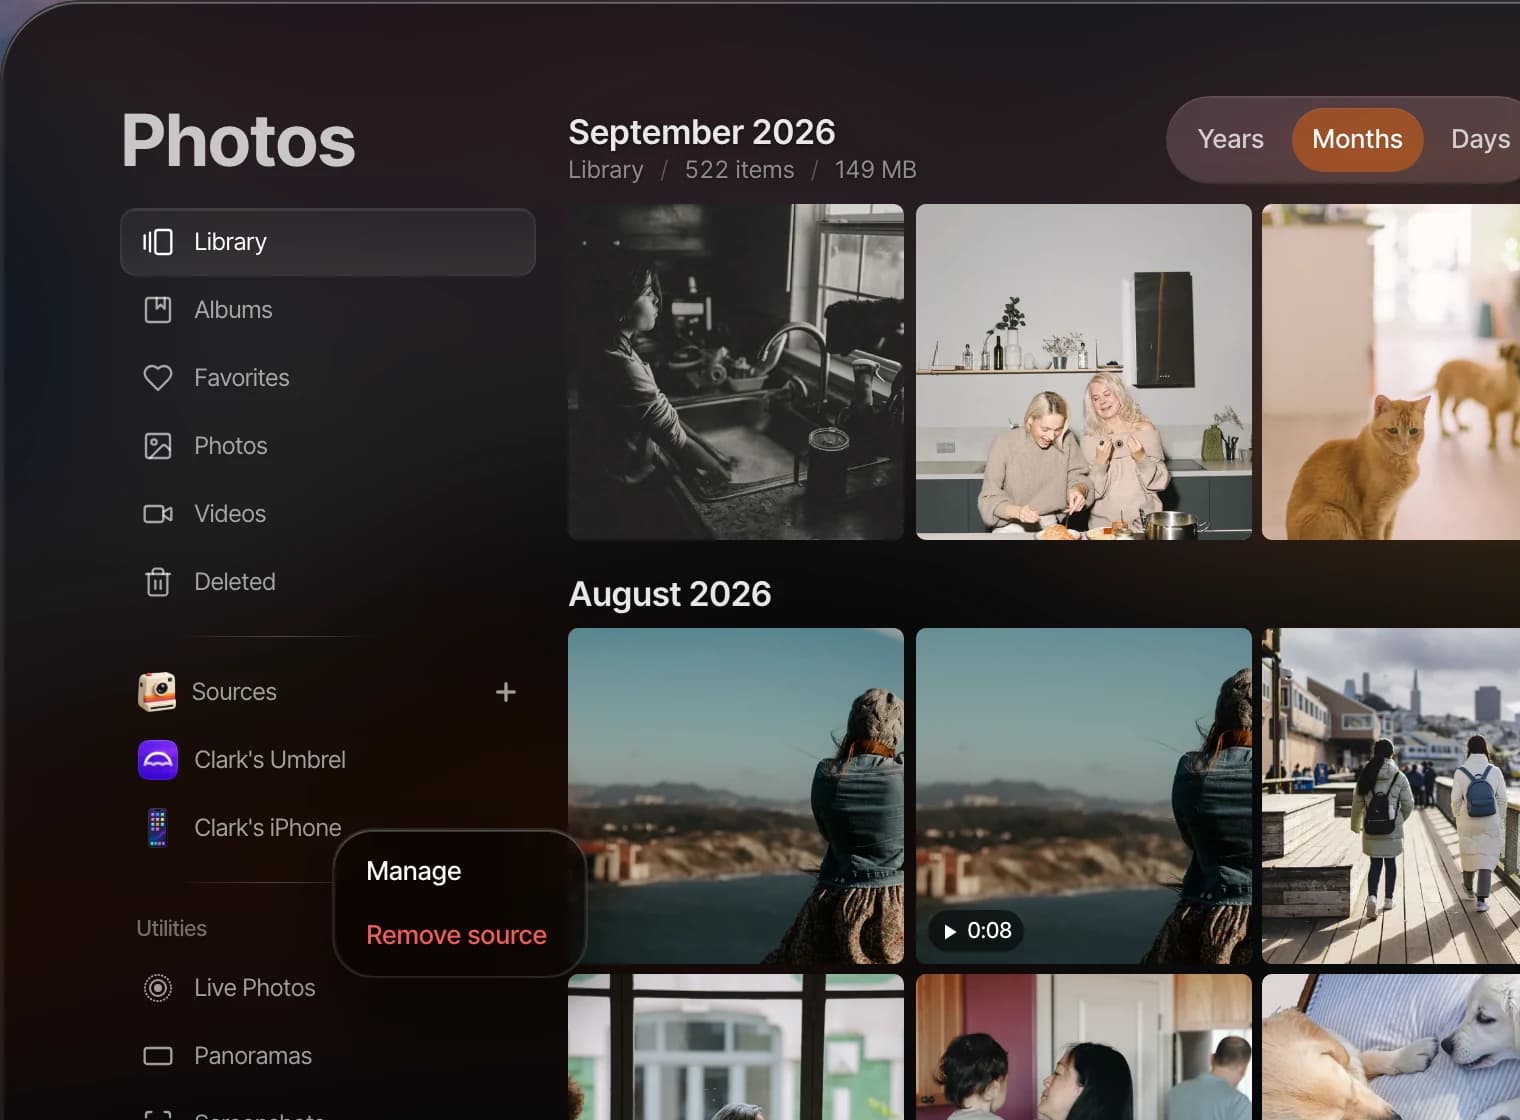Click the August 2026 heading
This screenshot has height=1120, width=1520.
[670, 594]
